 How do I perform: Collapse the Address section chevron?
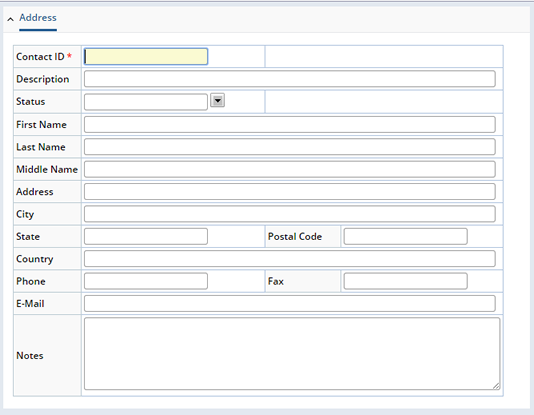coord(11,19)
